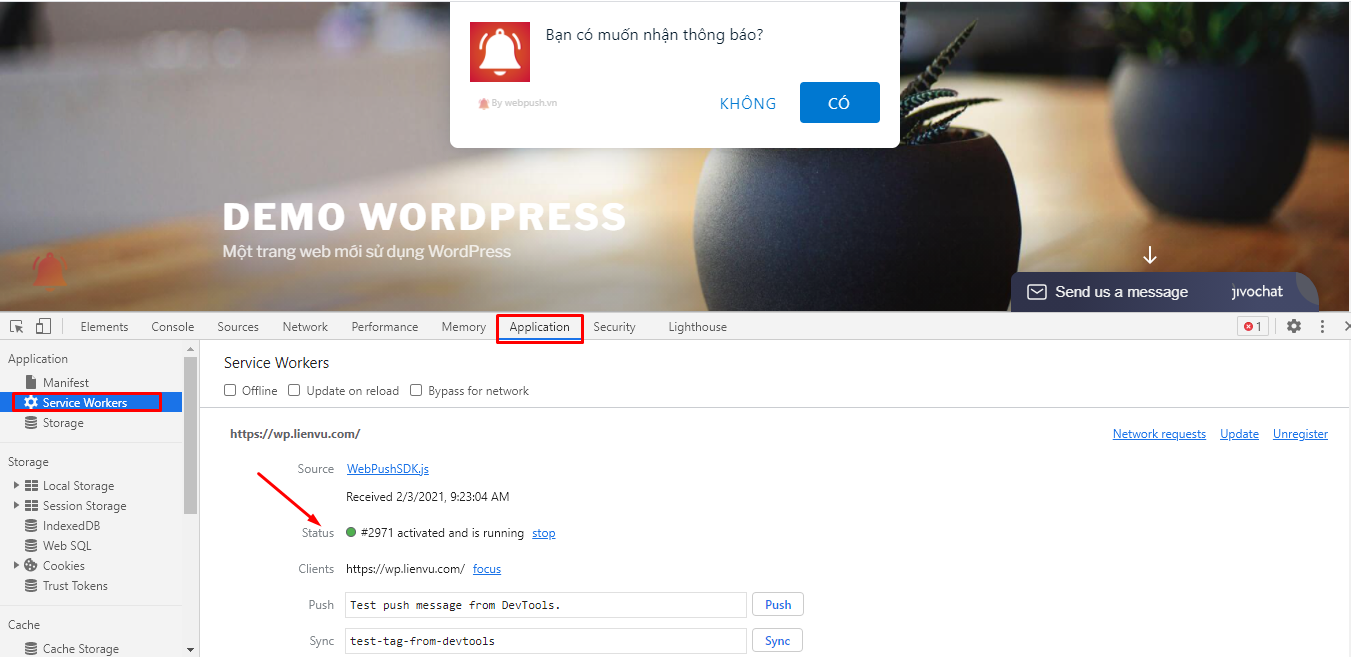Screen dimensions: 1351x657
Task: Click the Sync button
Action: (x=777, y=641)
